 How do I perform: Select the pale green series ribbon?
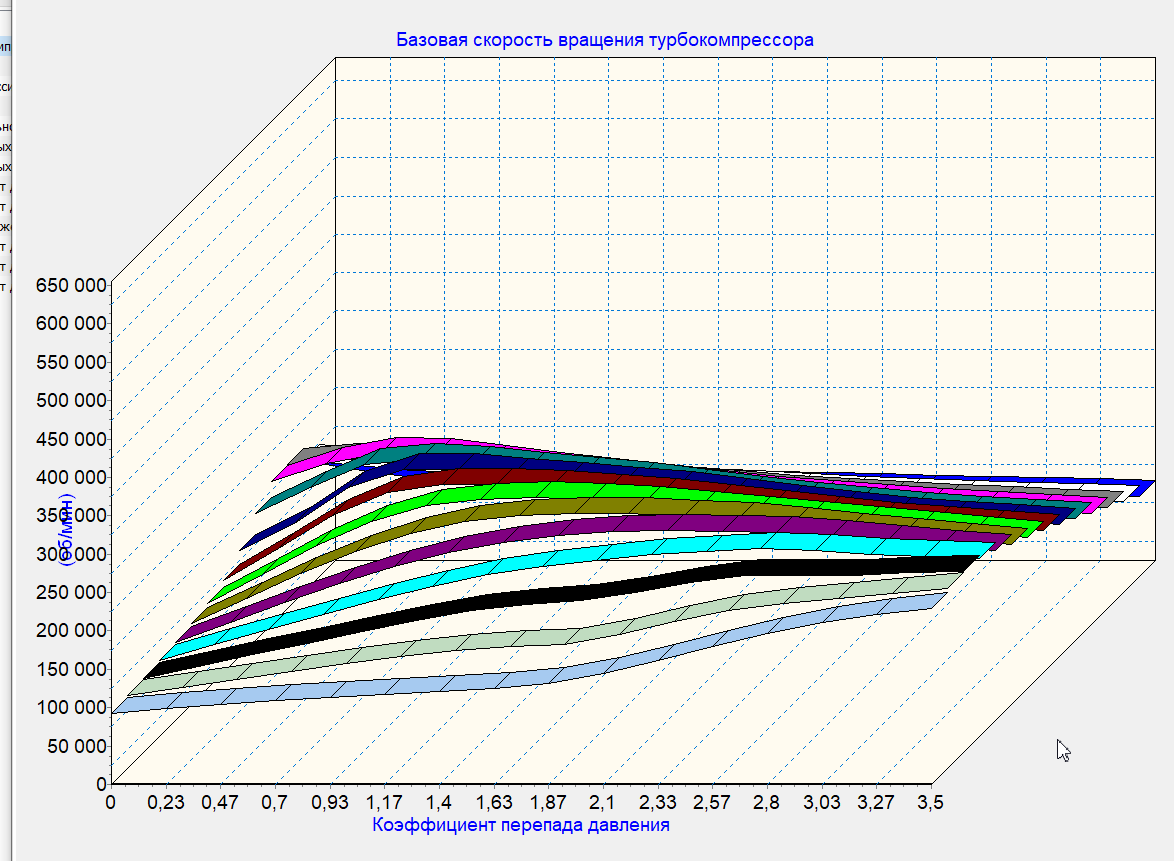tap(500, 639)
